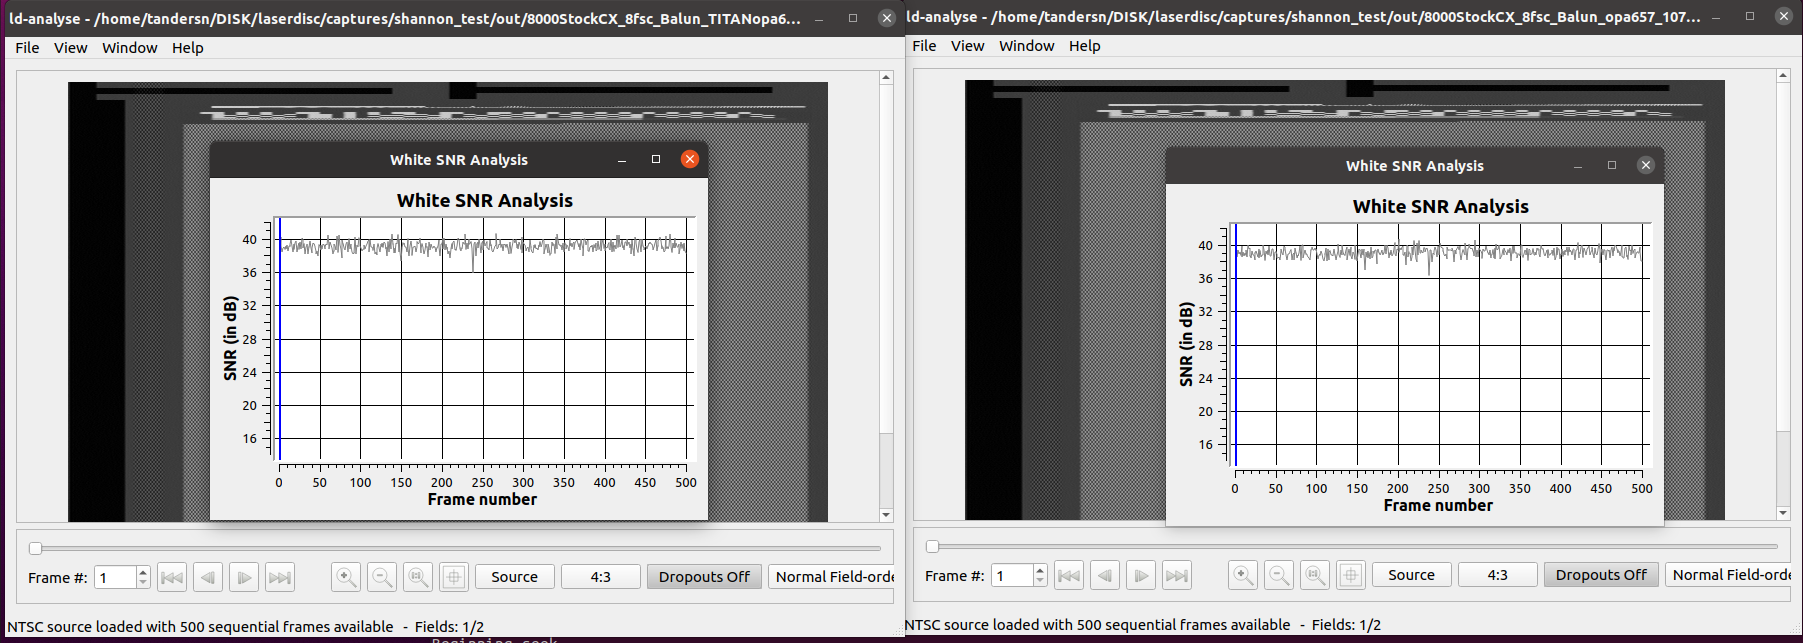The image size is (1803, 643).
Task: Reset zoom to original size in left window
Action: click(418, 577)
